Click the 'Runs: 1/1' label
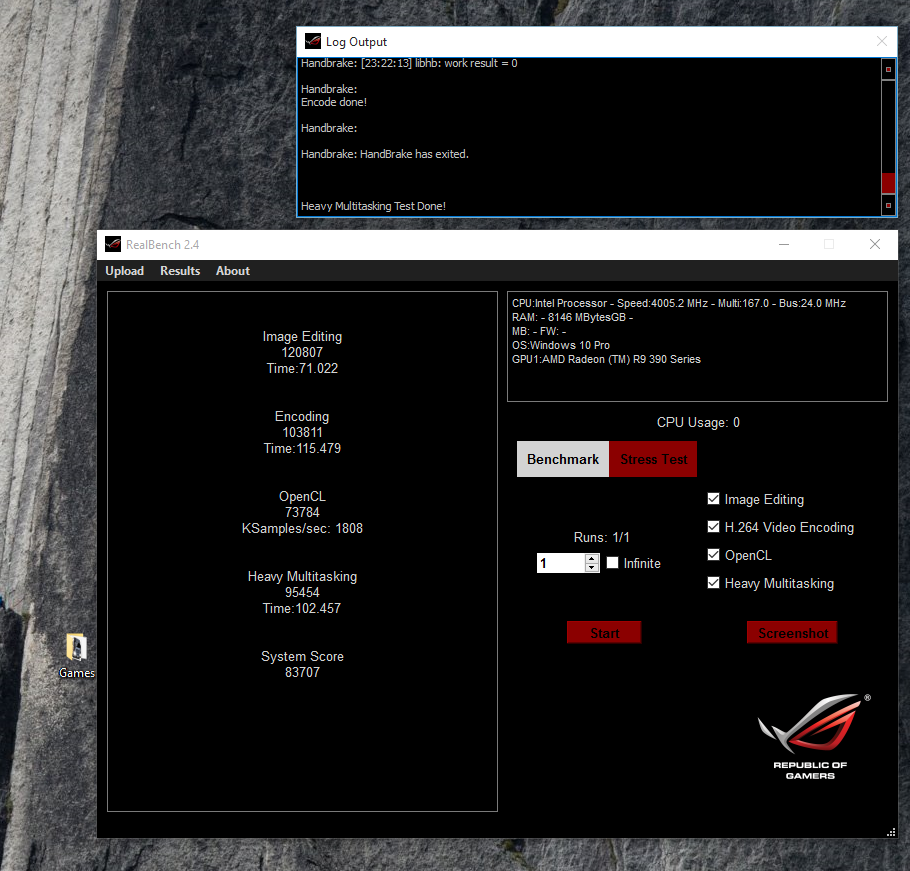The width and height of the screenshot is (910, 871). click(x=601, y=537)
